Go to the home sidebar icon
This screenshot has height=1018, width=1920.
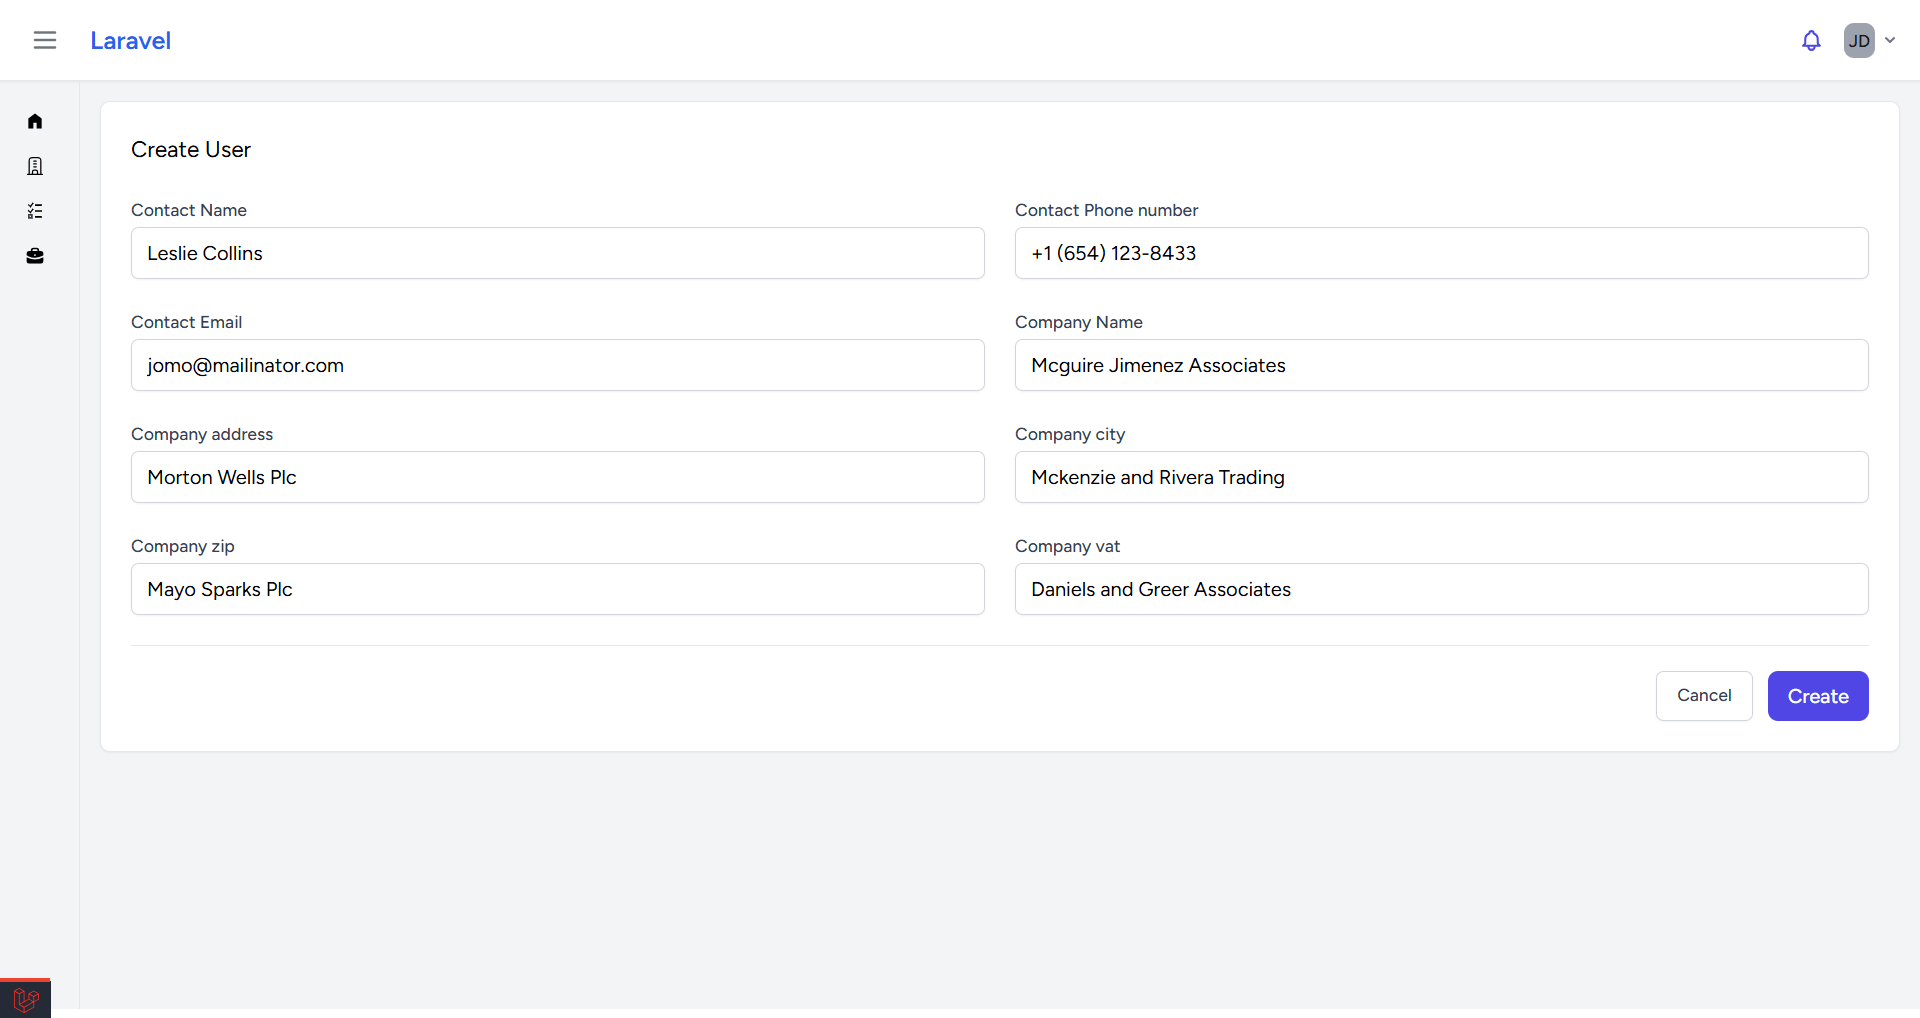tap(35, 121)
